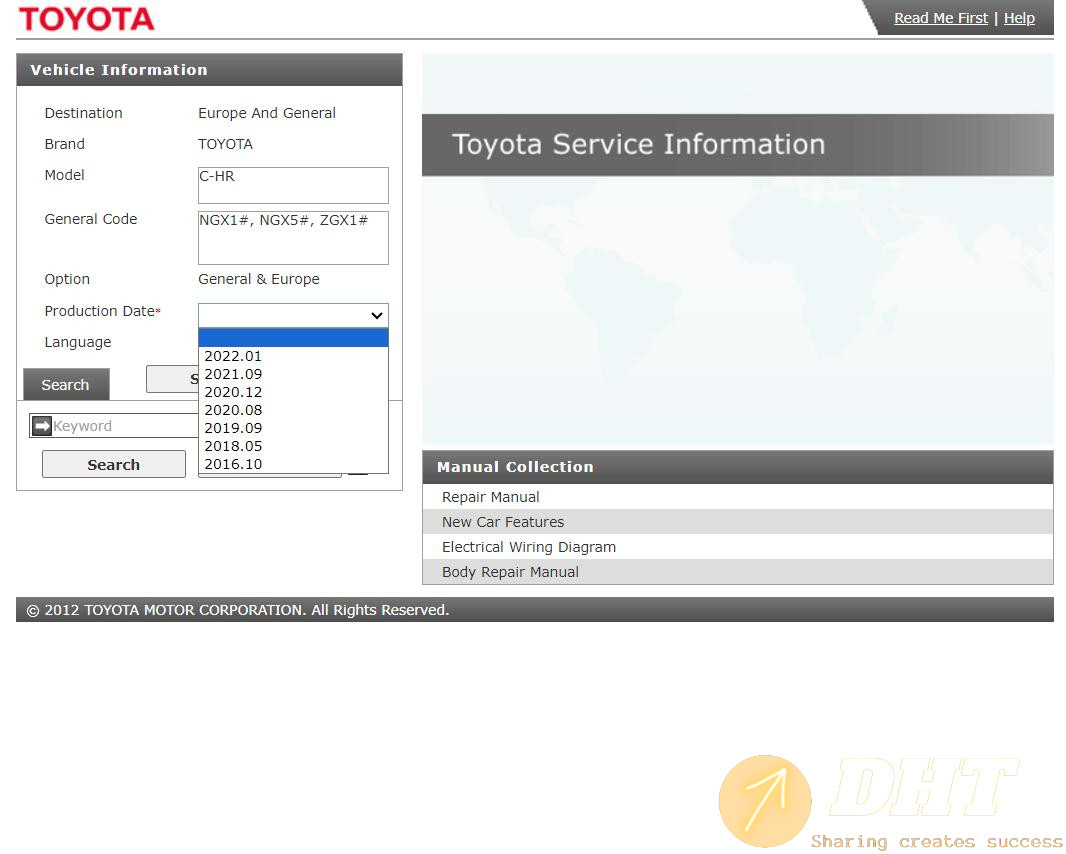Click the Model field showing C-HR

293,185
